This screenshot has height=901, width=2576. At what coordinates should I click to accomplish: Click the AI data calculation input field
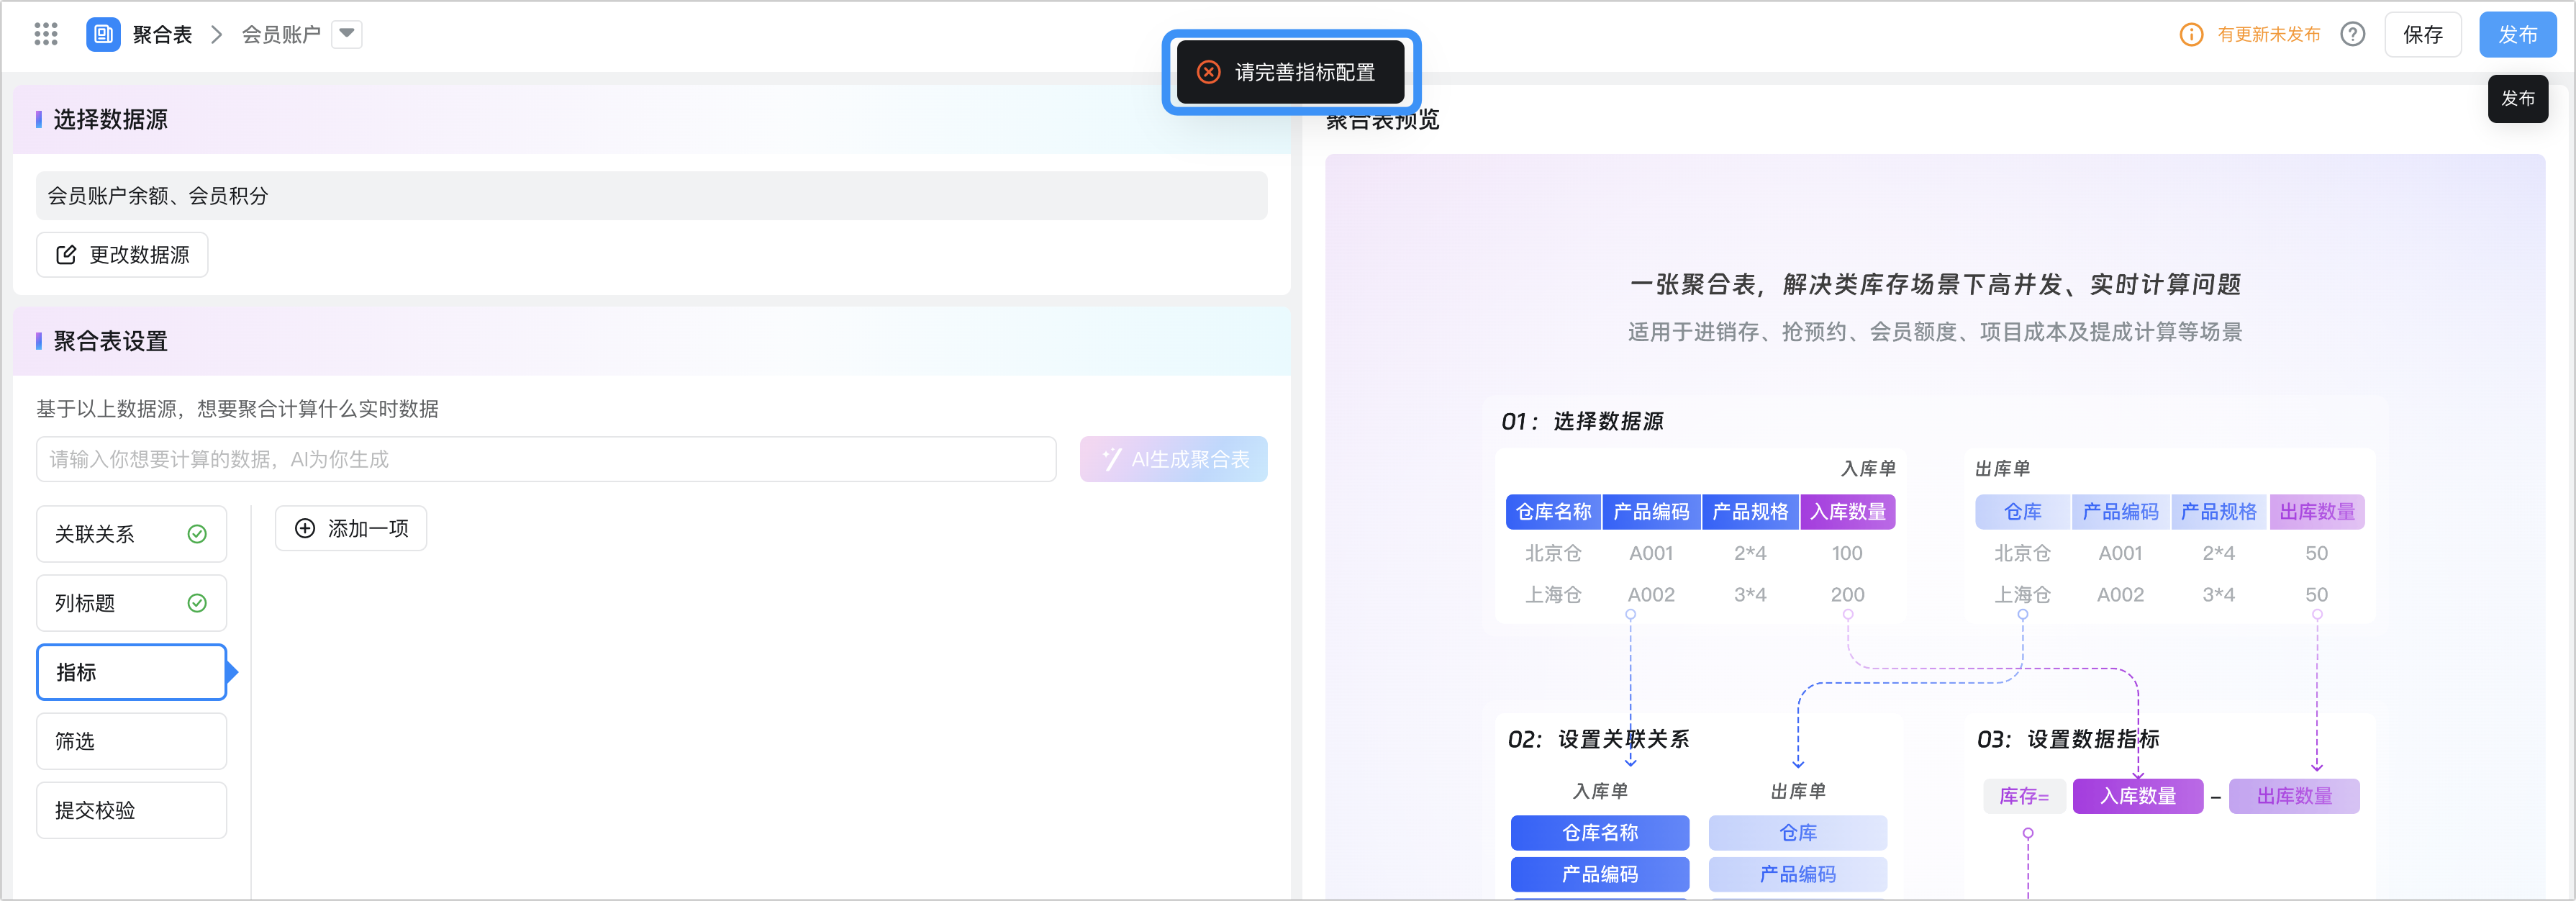coord(546,459)
